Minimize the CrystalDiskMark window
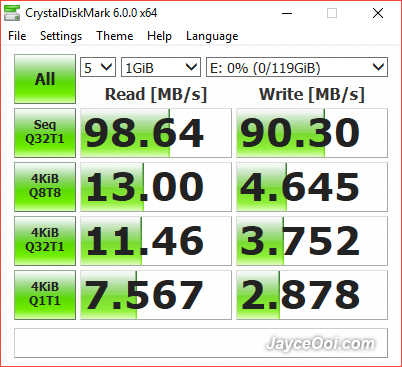Image resolution: width=402 pixels, height=367 pixels. tap(287, 13)
